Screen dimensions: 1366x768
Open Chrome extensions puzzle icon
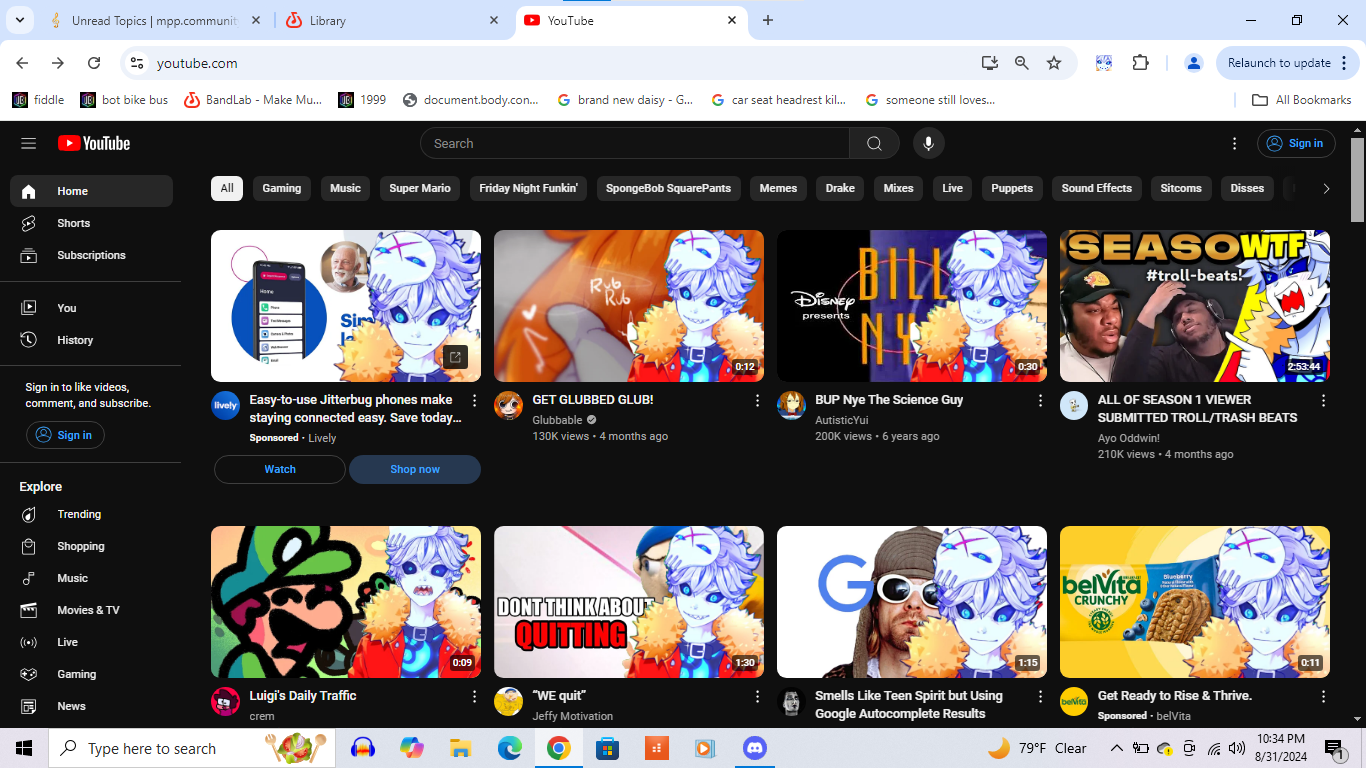click(1141, 62)
